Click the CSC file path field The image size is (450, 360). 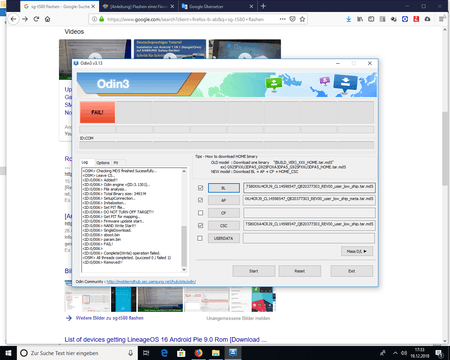[309, 225]
